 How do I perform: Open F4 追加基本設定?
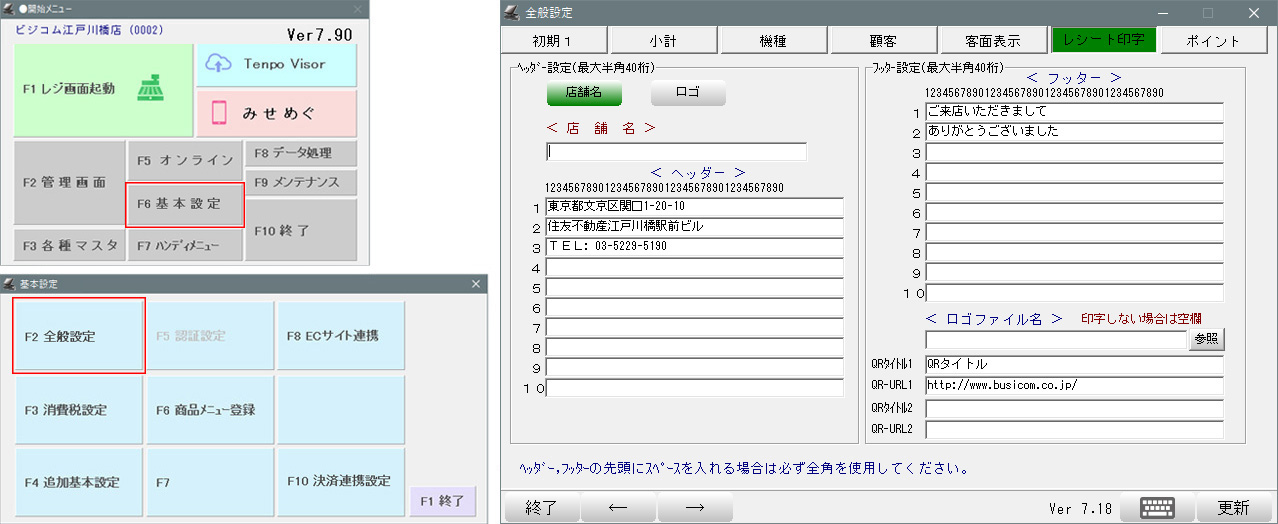(79, 482)
